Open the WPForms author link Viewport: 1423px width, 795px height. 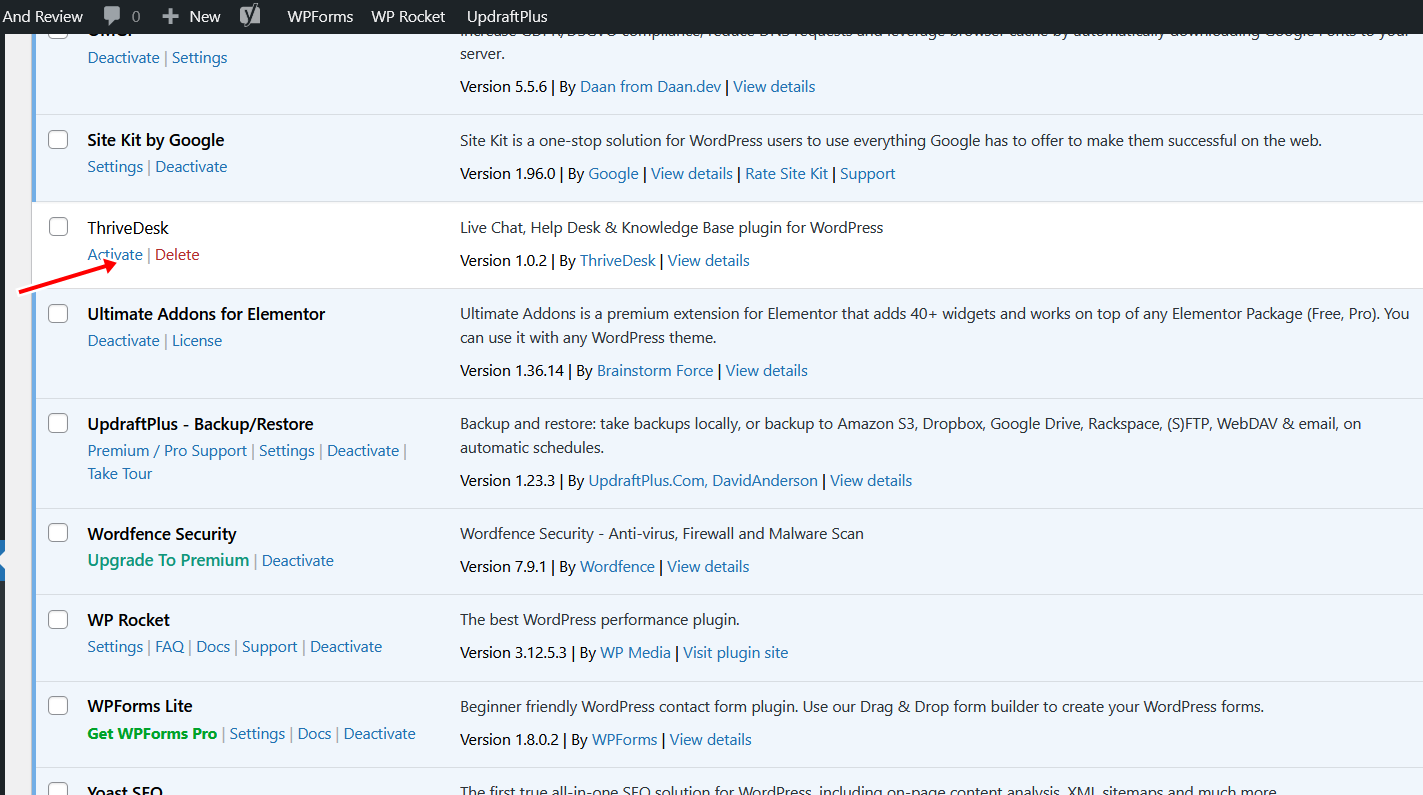pyautogui.click(x=625, y=740)
